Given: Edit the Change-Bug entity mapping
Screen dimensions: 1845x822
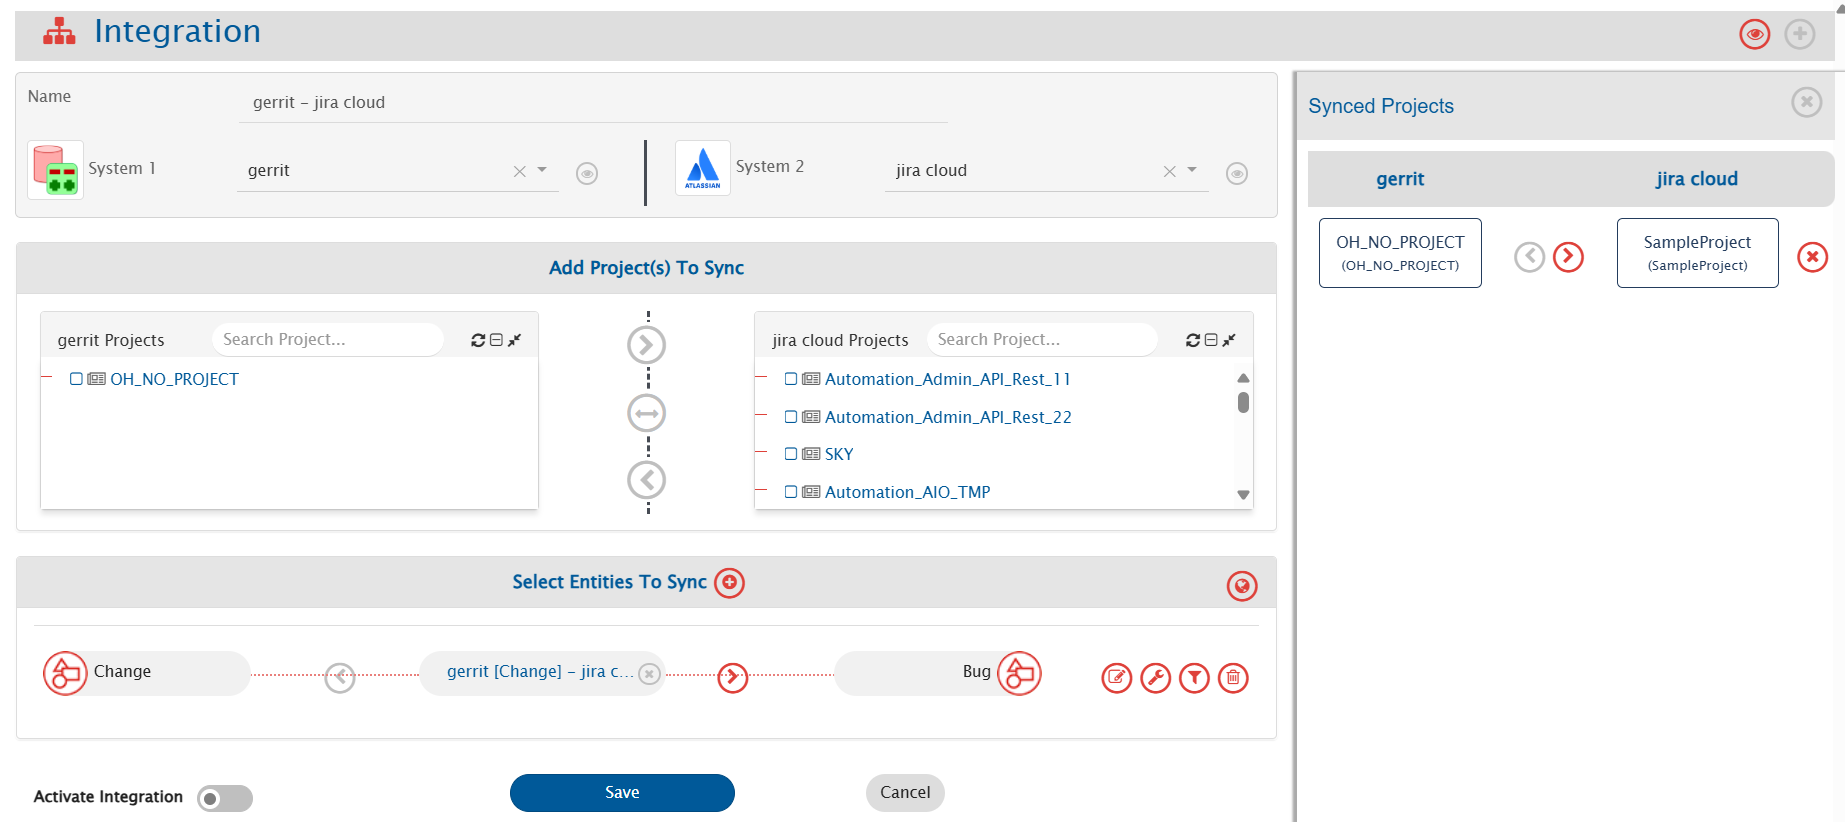Looking at the screenshot, I should 1116,678.
